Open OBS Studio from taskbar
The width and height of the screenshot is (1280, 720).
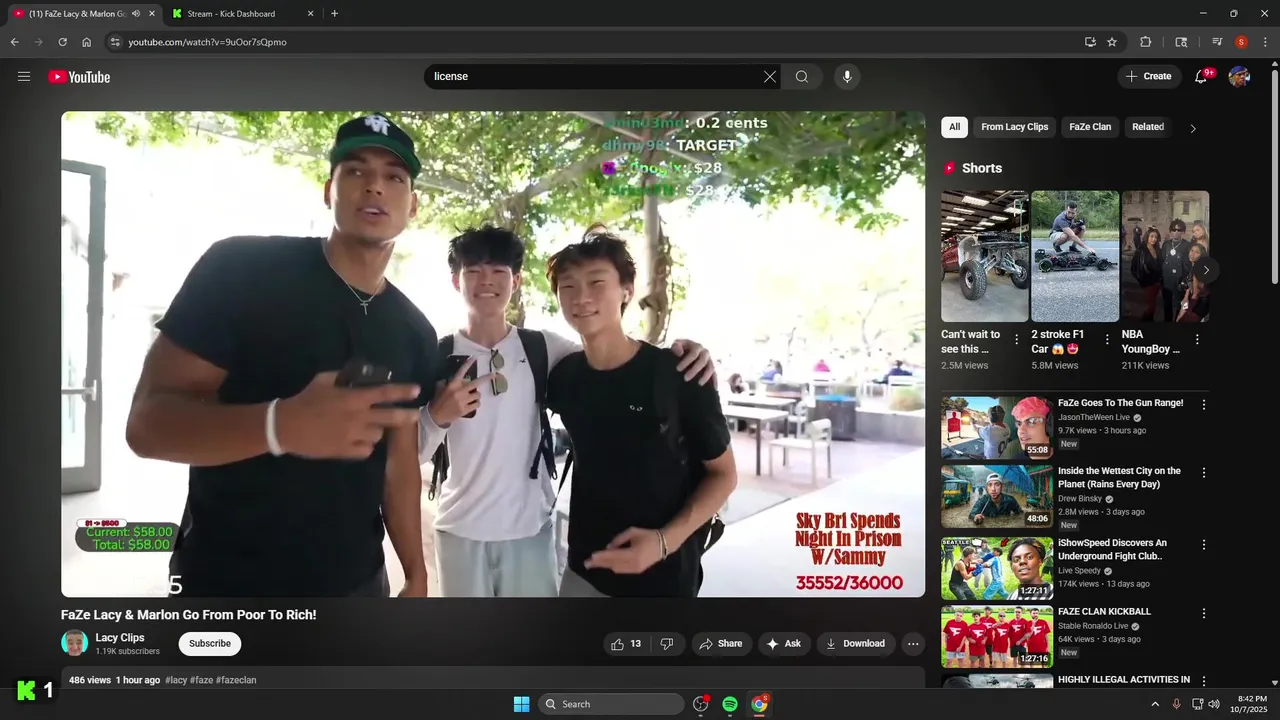(x=700, y=704)
